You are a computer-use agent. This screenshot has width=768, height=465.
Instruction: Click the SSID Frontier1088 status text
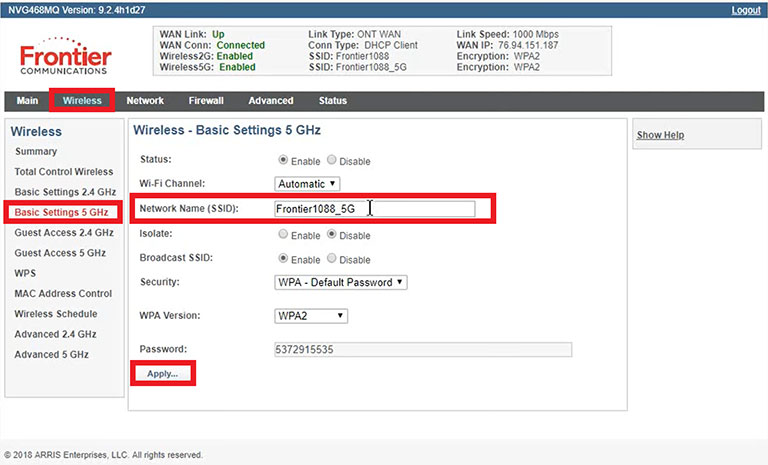coord(349,56)
